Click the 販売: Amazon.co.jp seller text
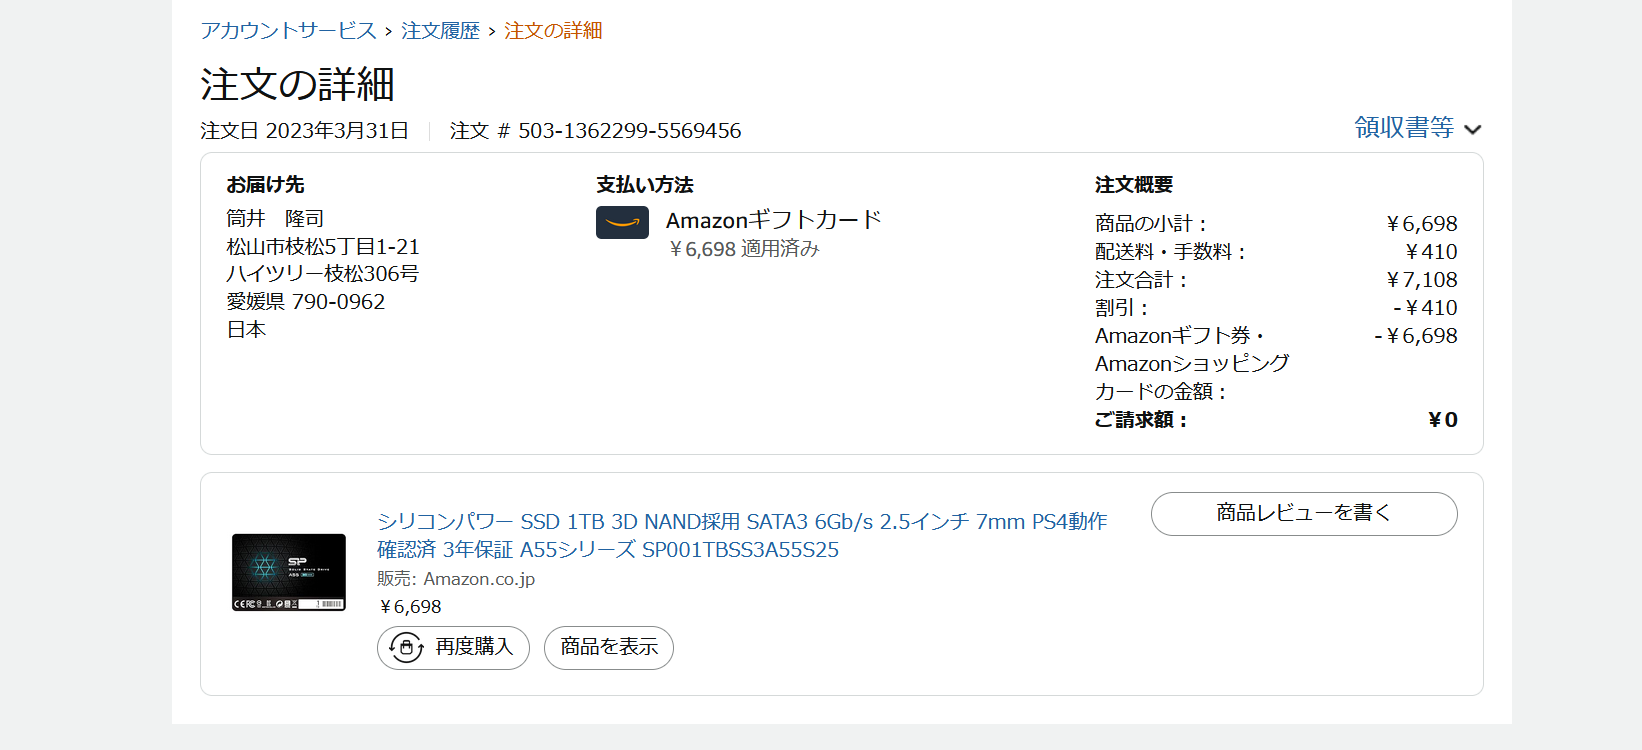 (x=456, y=579)
